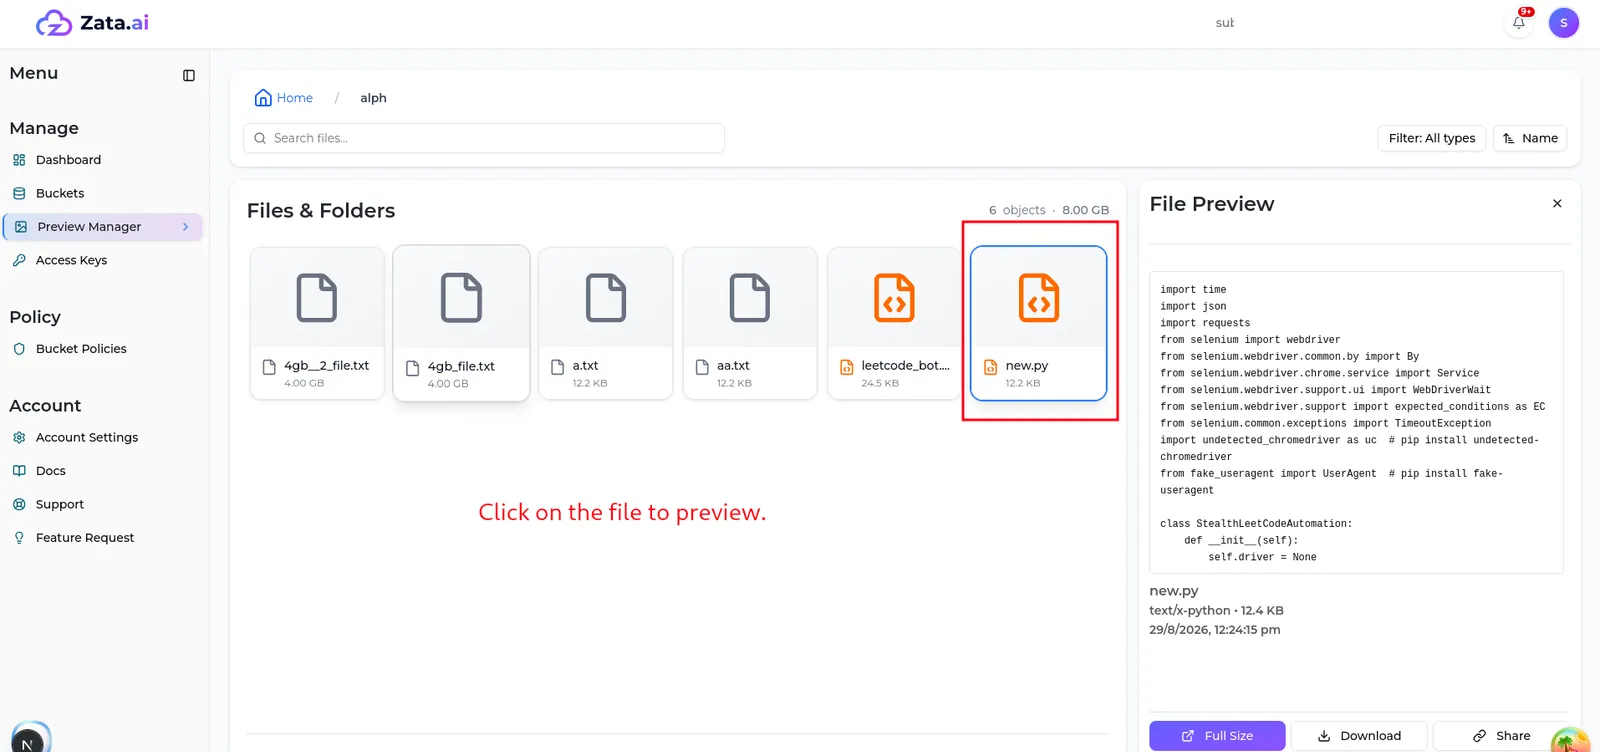Click the a.txt file name
This screenshot has height=752, width=1600.
[x=585, y=366]
